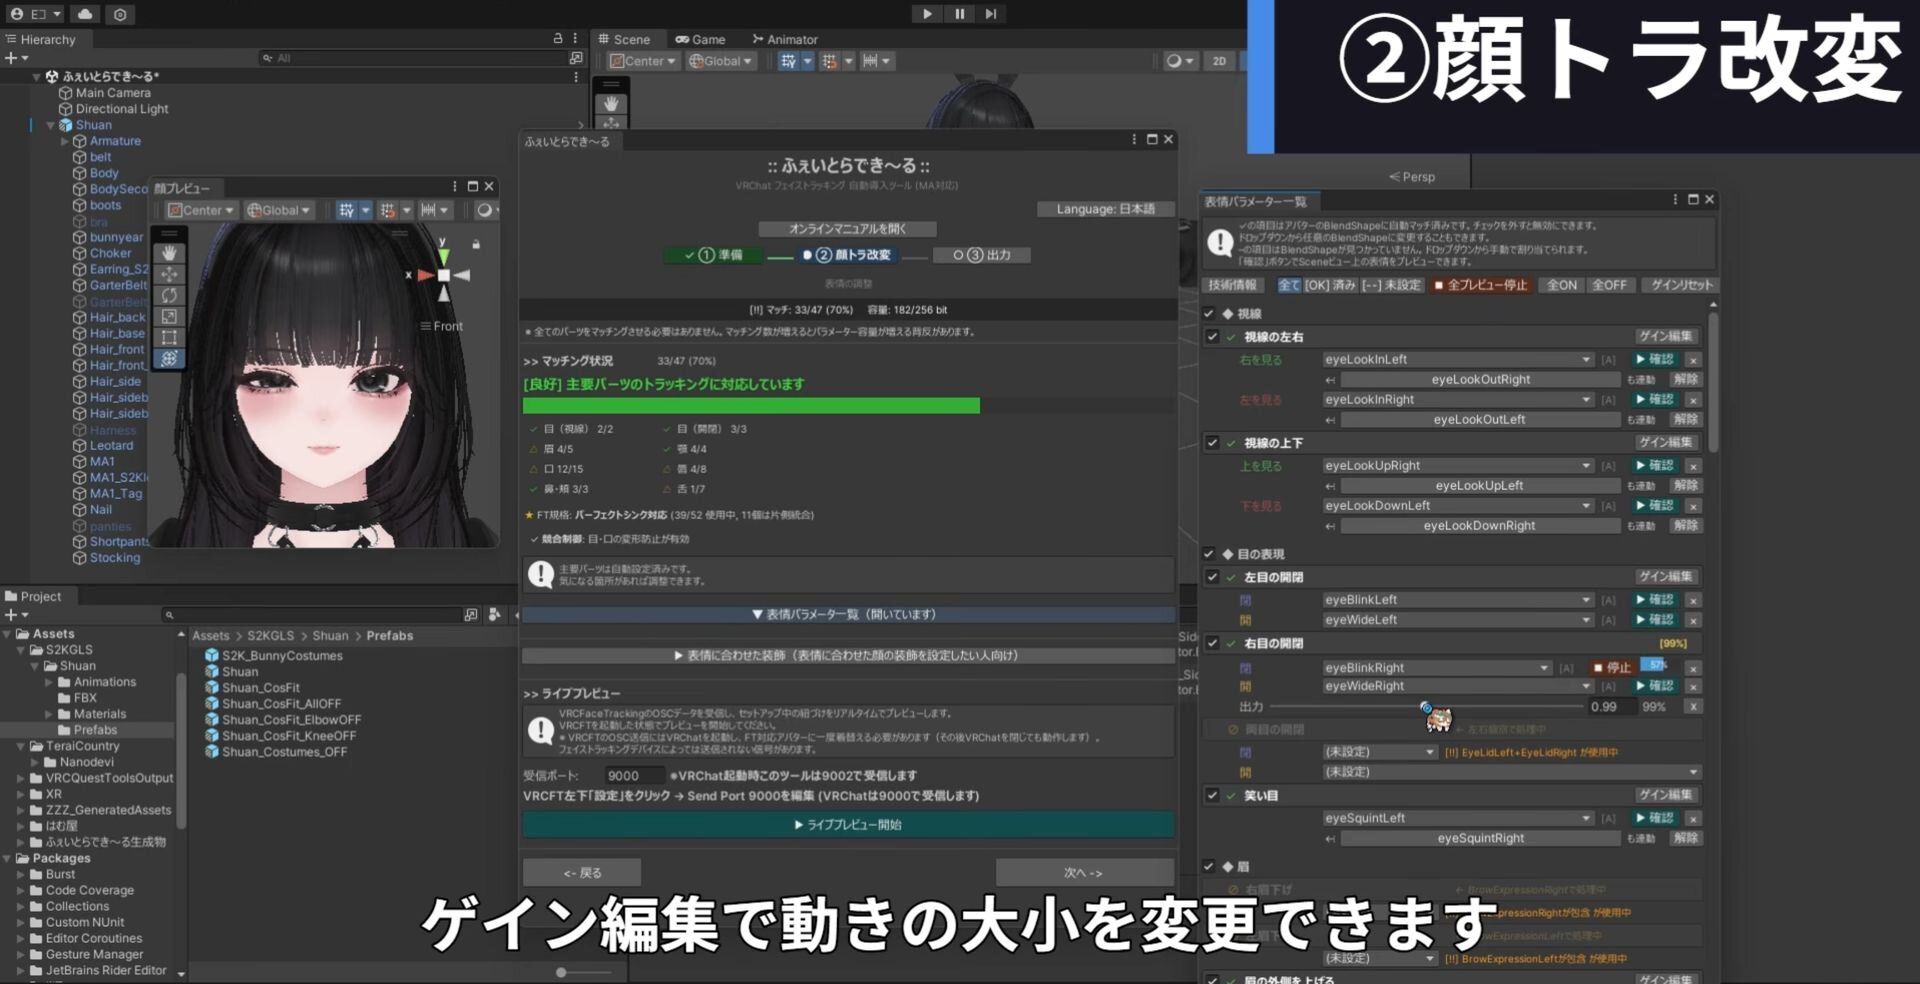This screenshot has width=1920, height=984.
Task: Click the 次へ button
Action: (x=1083, y=873)
